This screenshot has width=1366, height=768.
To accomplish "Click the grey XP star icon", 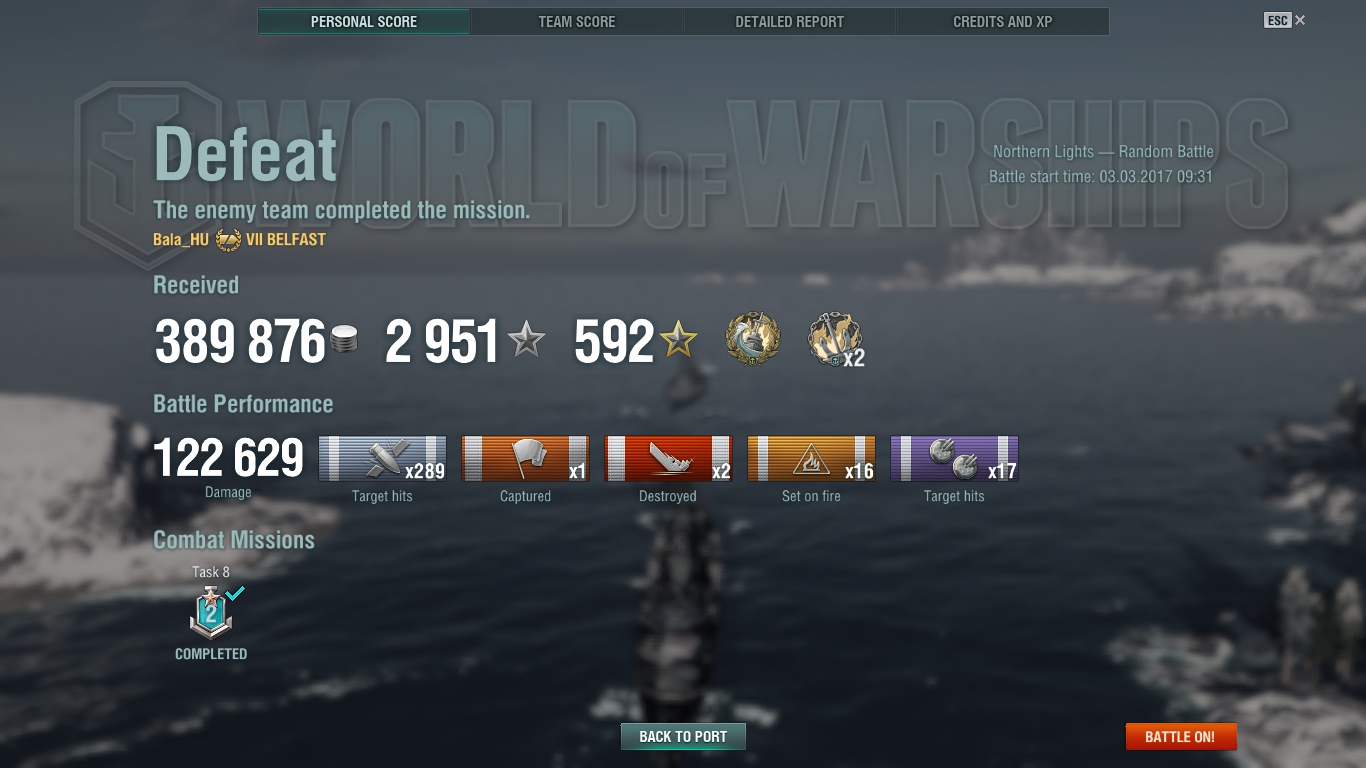I will pyautogui.click(x=526, y=340).
